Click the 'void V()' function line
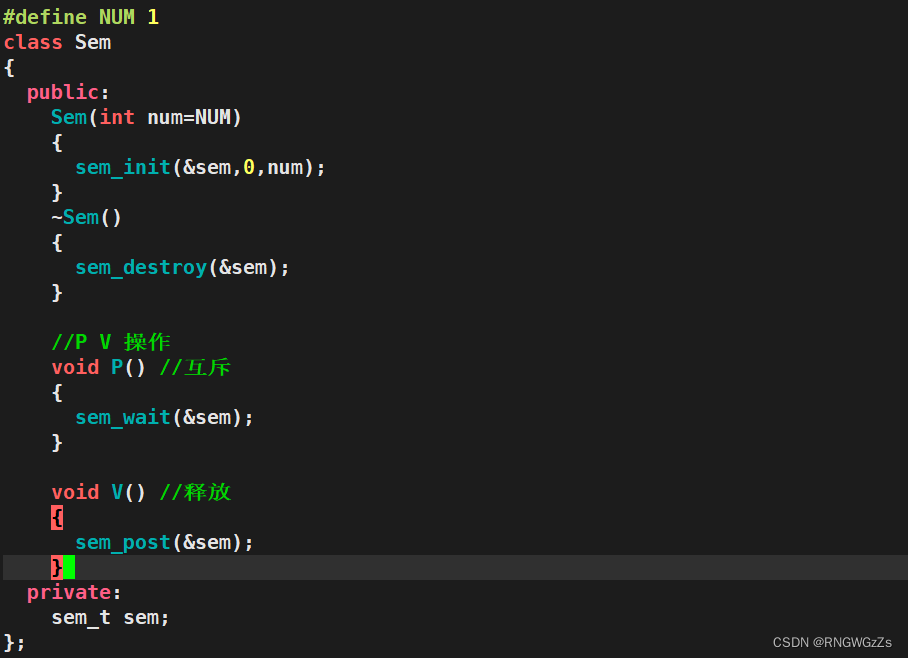 pyautogui.click(x=98, y=492)
